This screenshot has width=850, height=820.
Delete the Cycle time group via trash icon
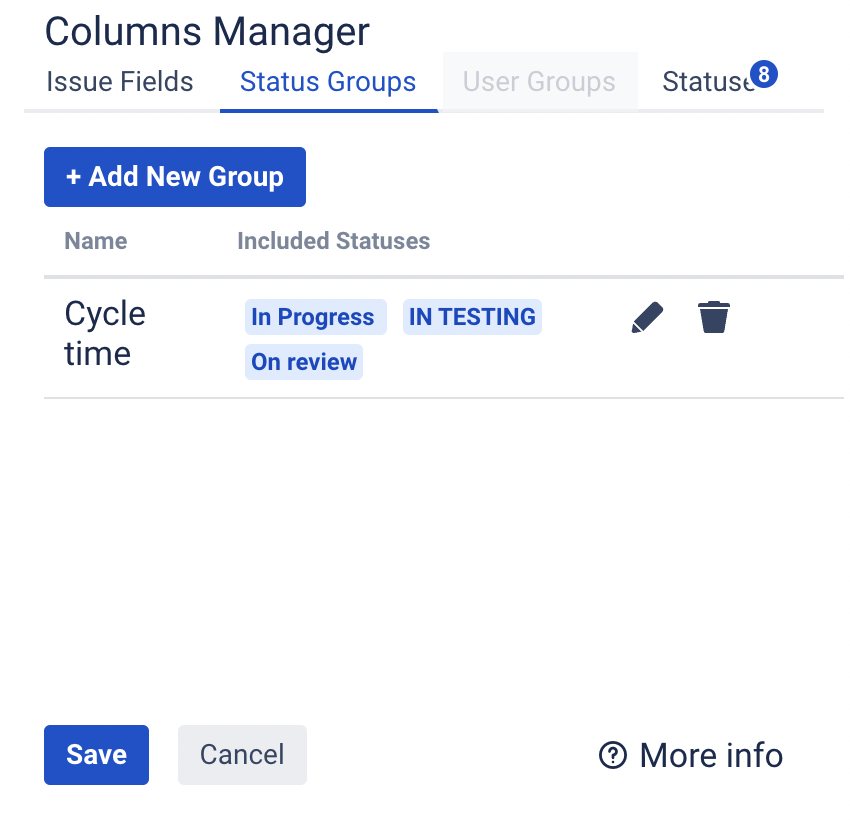pos(713,316)
